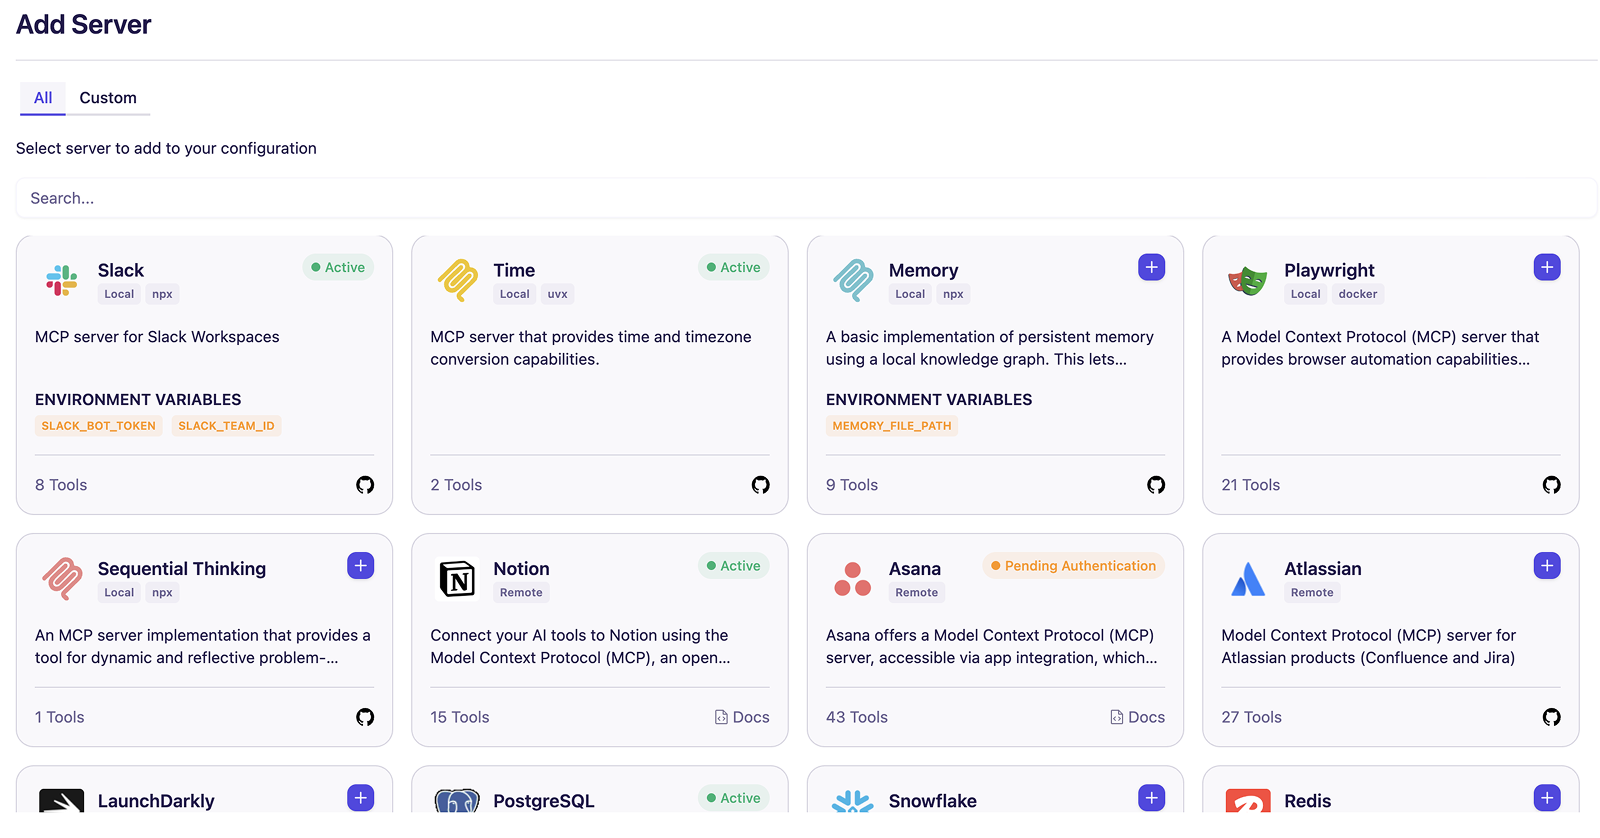1600x838 pixels.
Task: Click the Active badge on Notion
Action: click(x=734, y=566)
